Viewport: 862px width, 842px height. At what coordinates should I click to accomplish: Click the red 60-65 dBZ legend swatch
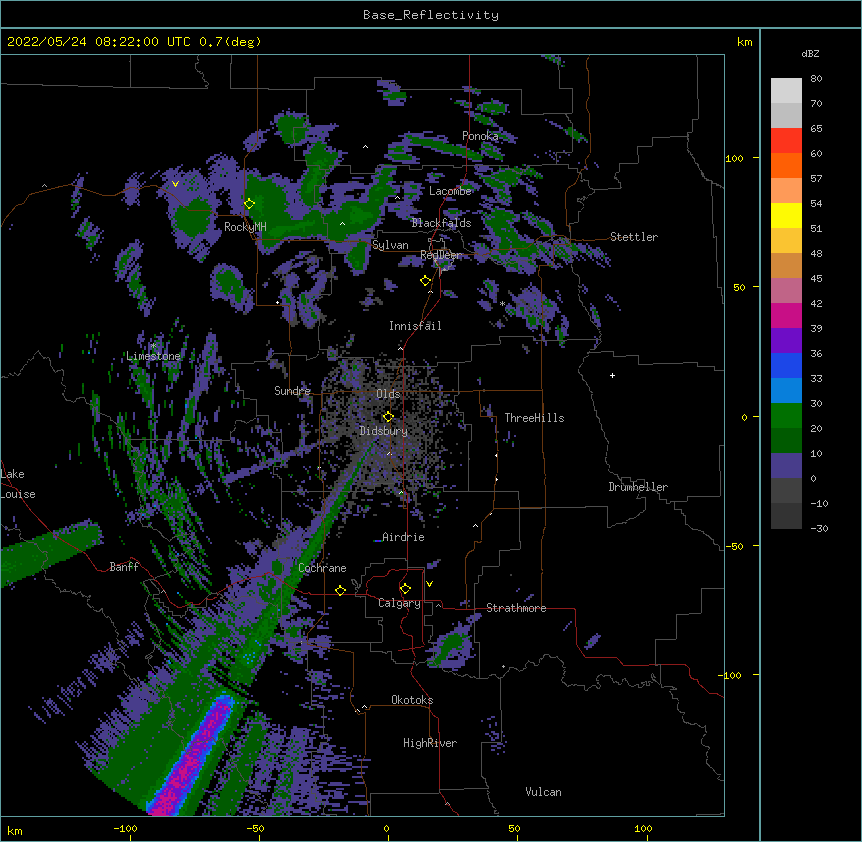[x=786, y=141]
